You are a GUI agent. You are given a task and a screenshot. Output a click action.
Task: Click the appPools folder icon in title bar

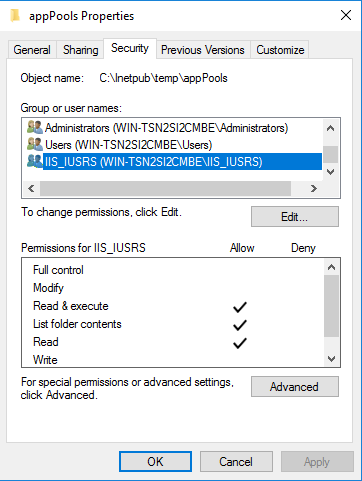click(x=15, y=16)
